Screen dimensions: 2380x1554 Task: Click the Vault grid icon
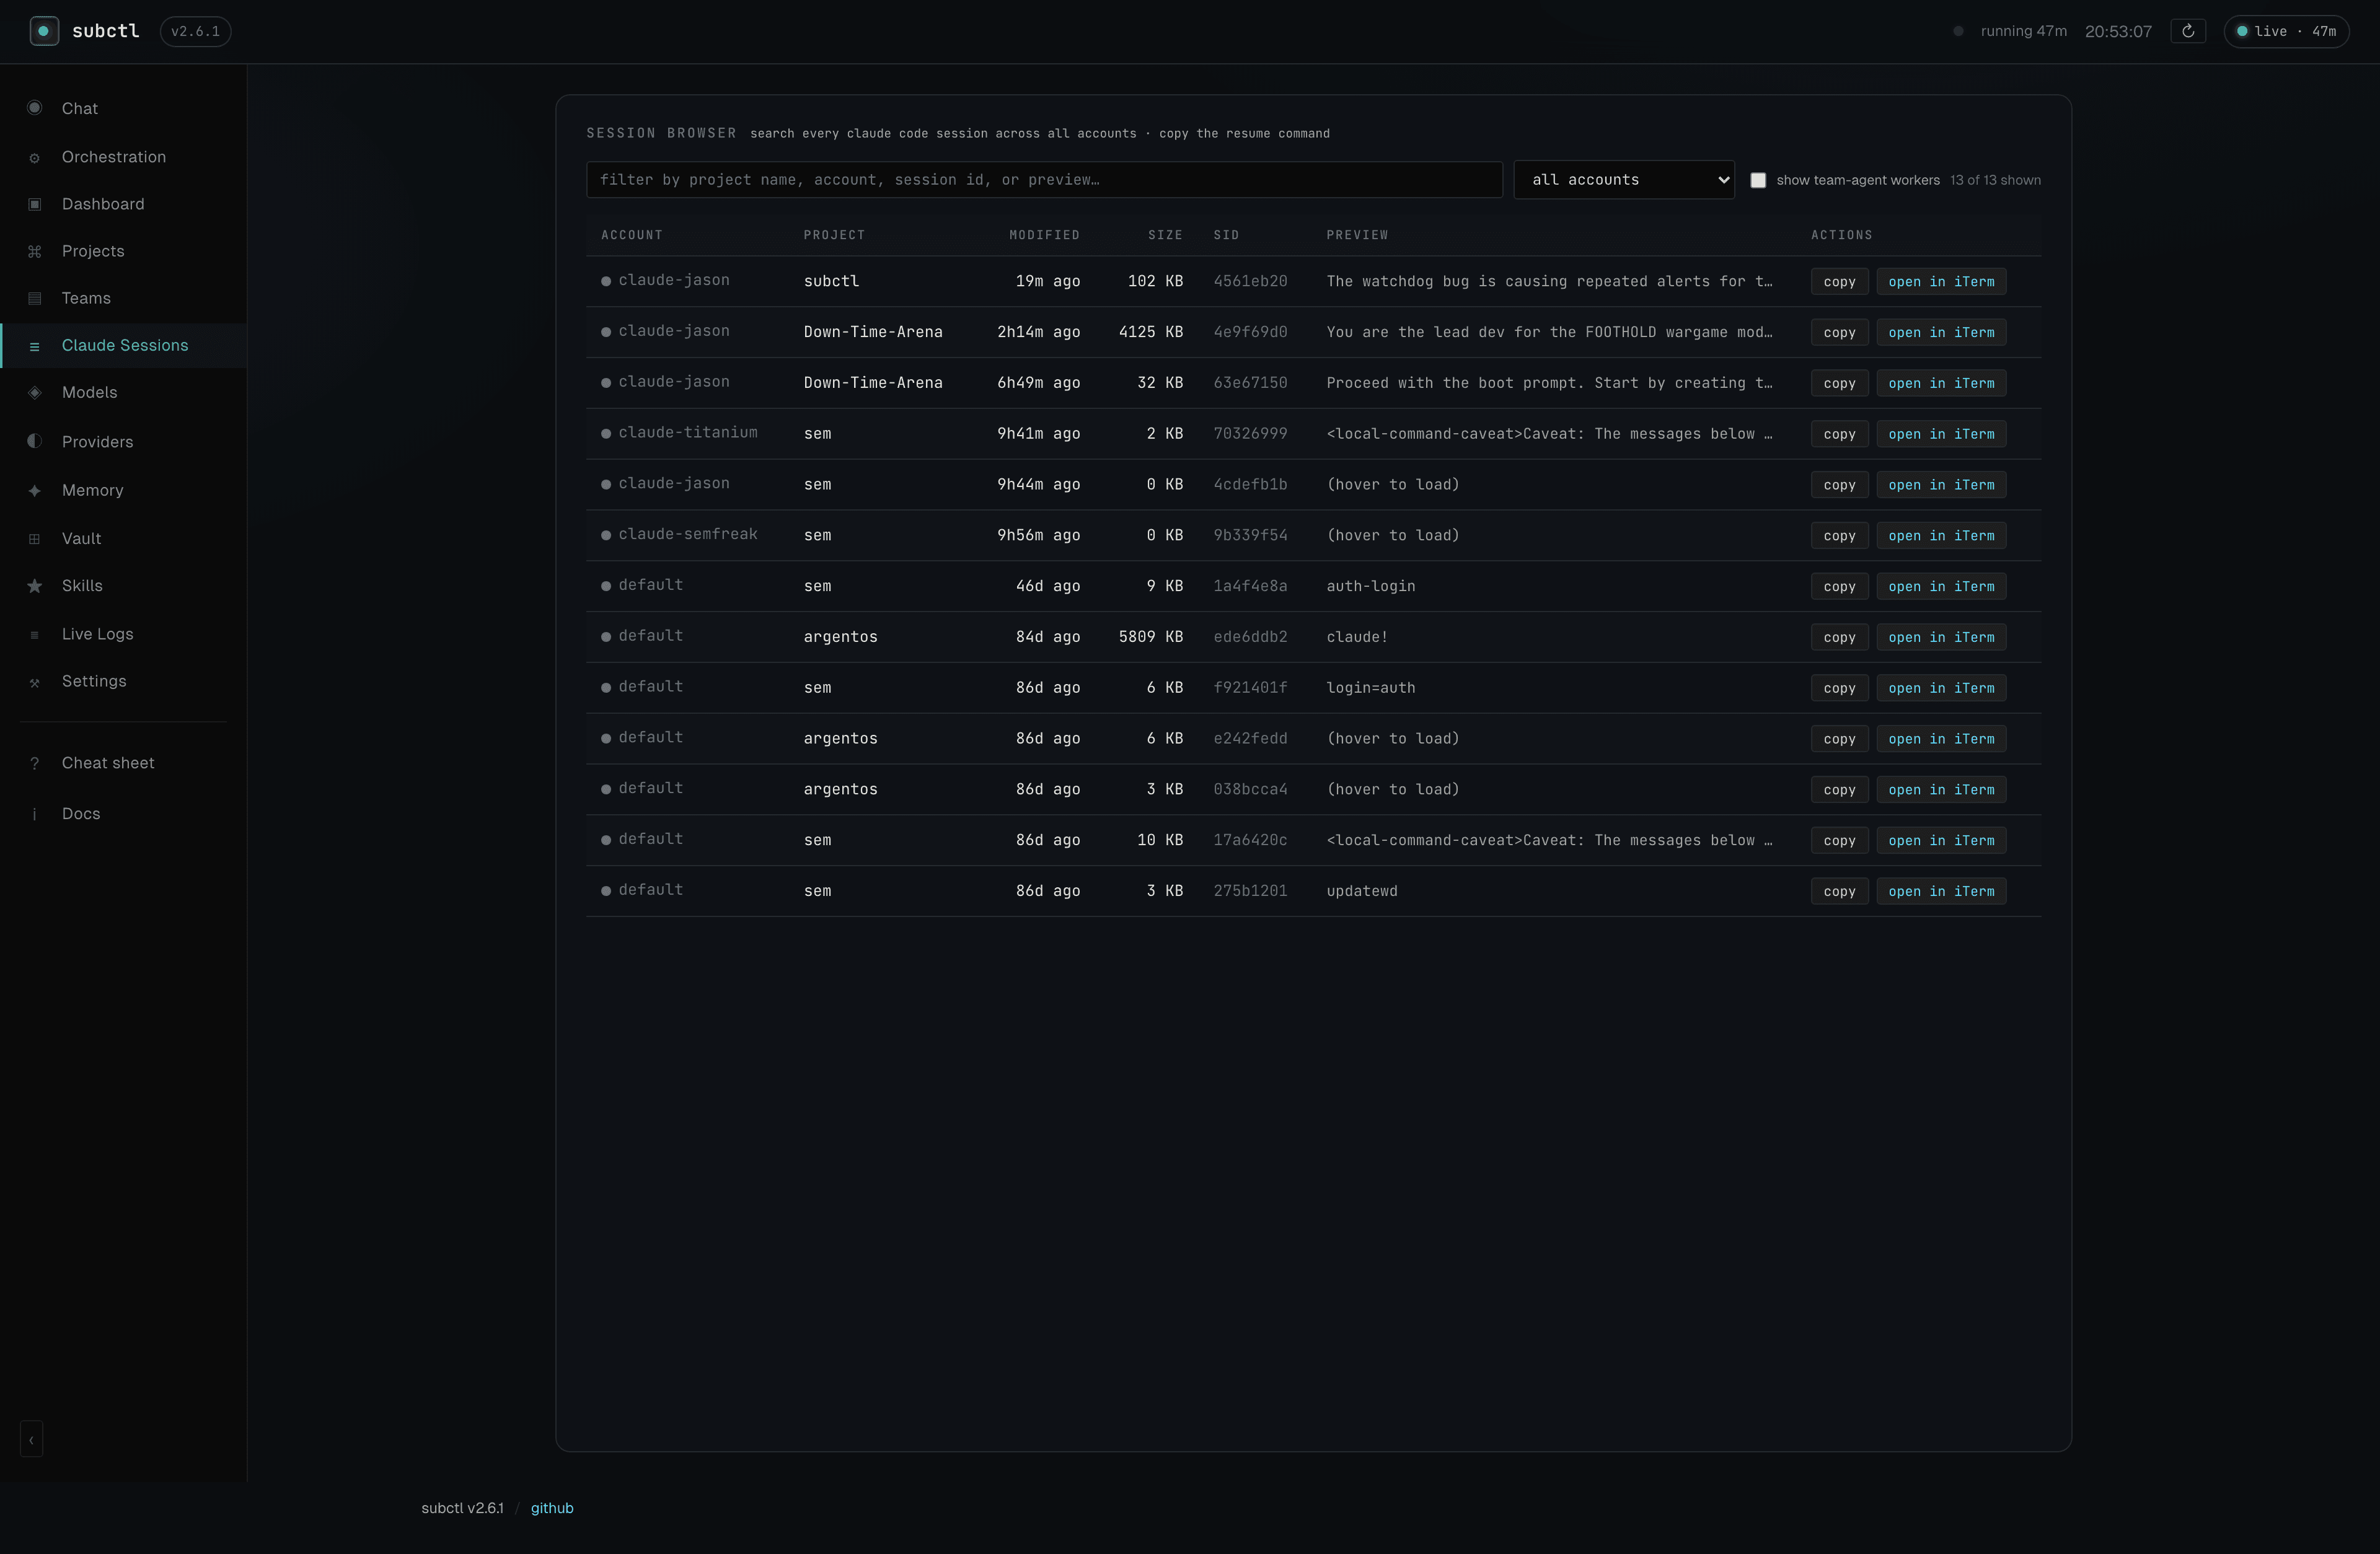(35, 539)
